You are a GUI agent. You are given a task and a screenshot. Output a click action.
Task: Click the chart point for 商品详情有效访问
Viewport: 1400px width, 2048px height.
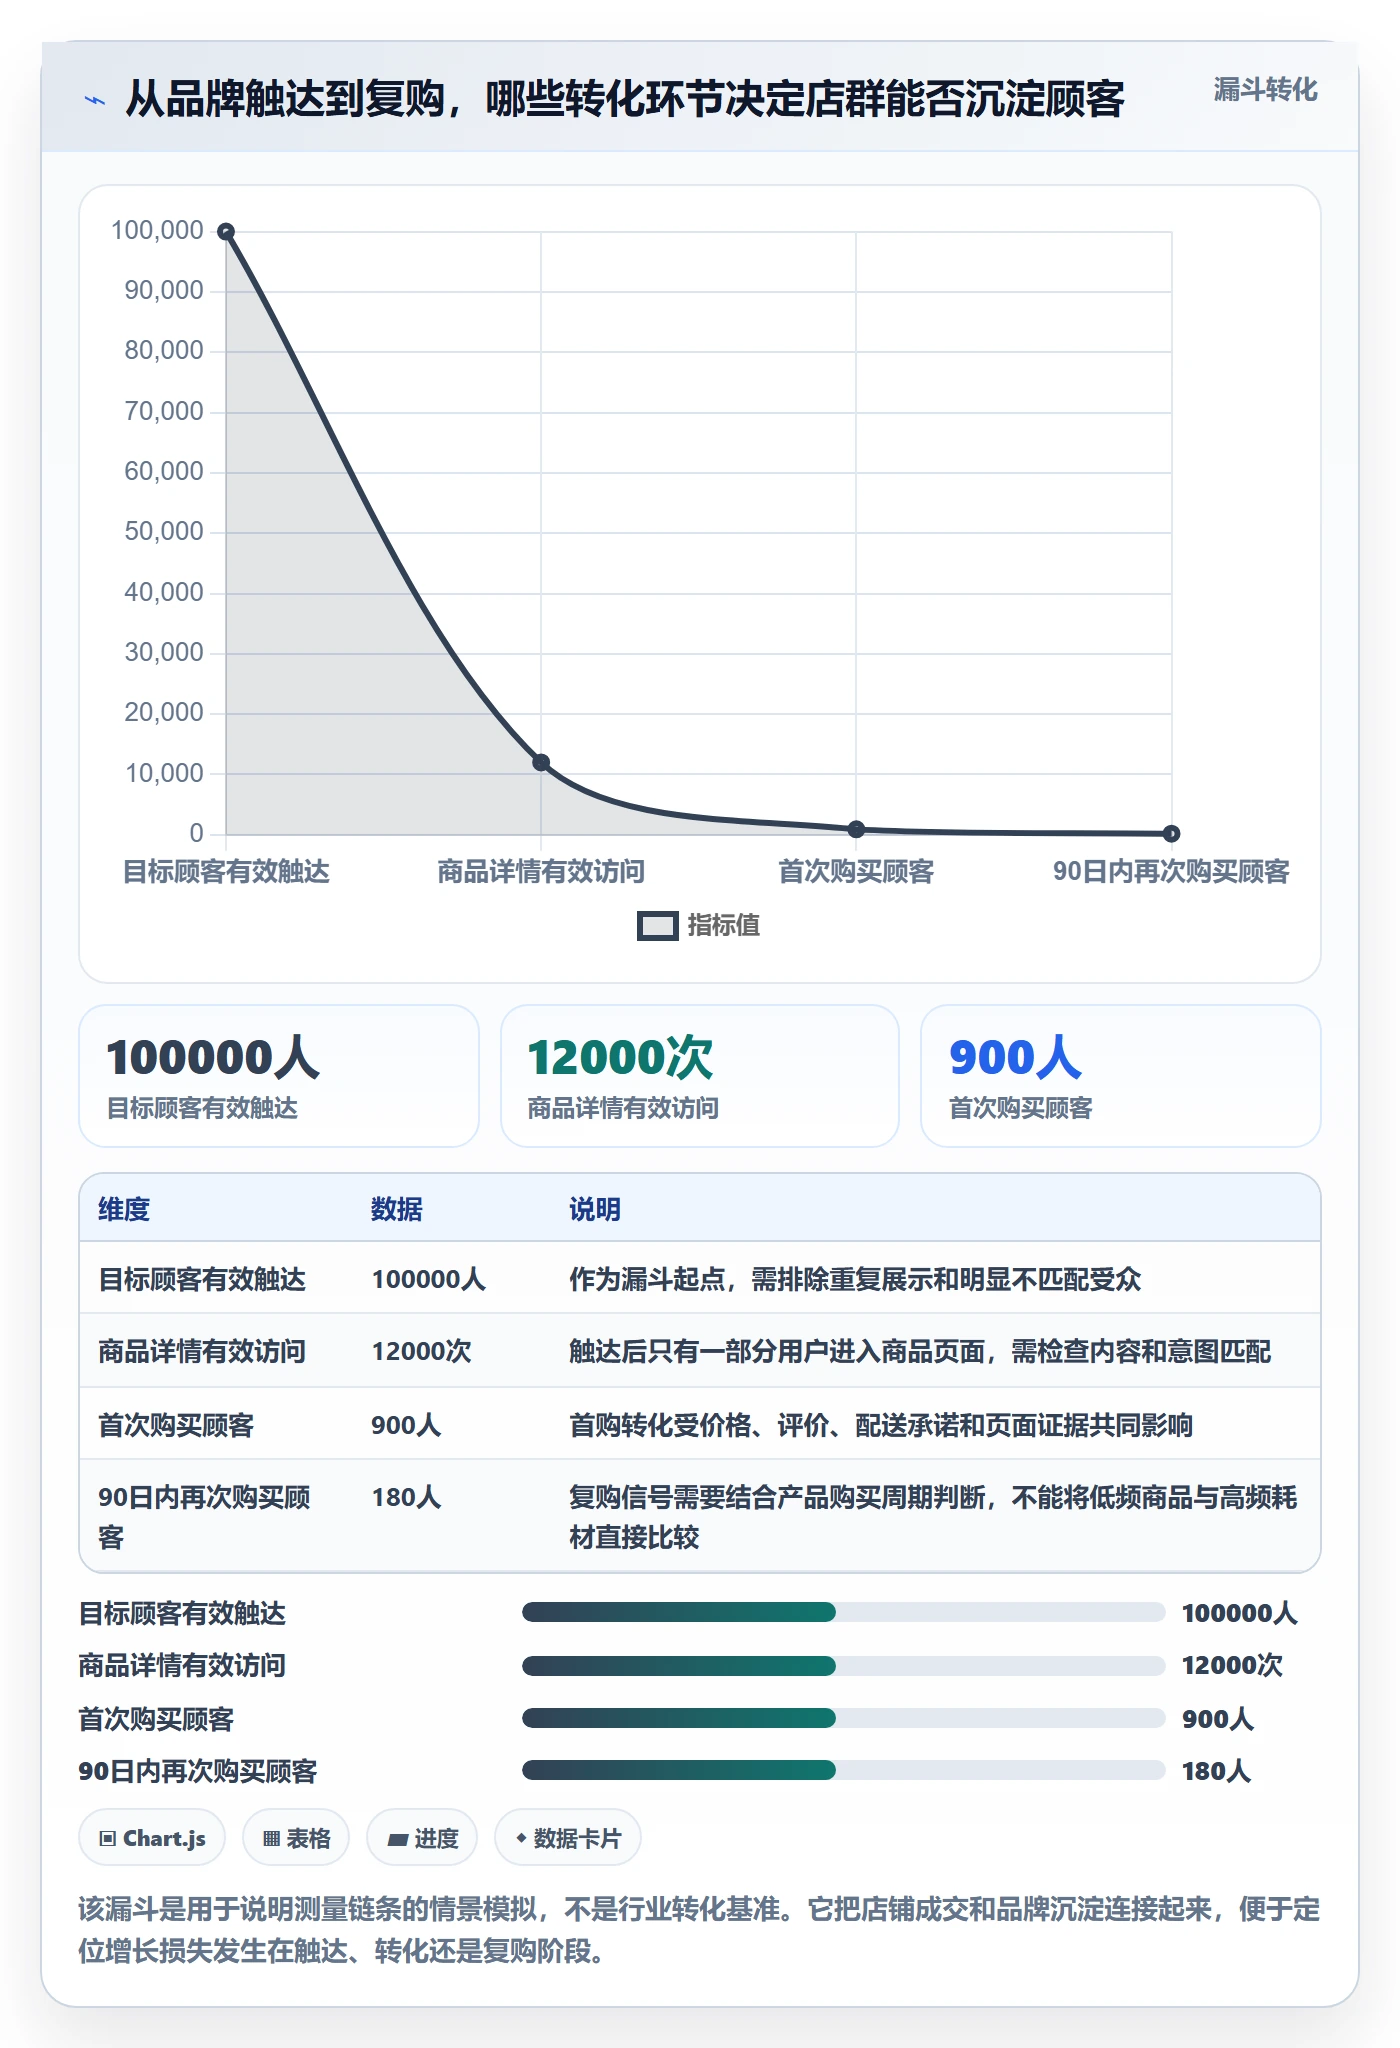tap(541, 762)
